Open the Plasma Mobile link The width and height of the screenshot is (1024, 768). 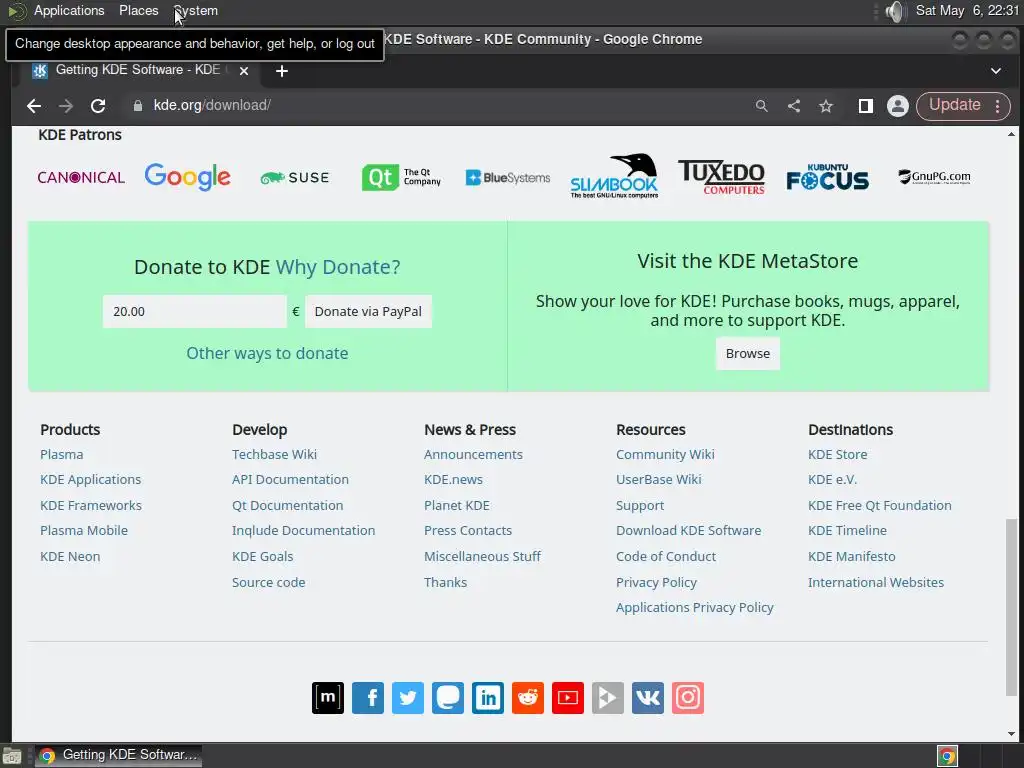(x=84, y=530)
